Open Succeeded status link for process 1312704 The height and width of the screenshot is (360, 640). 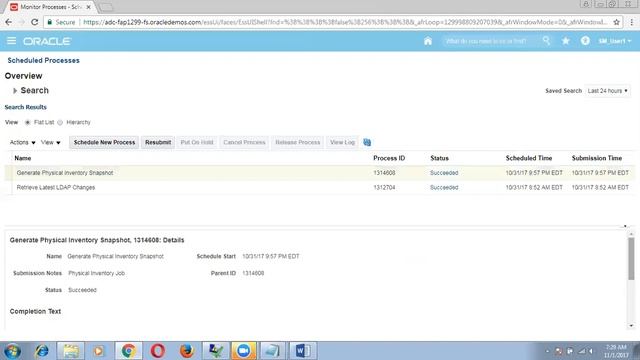click(444, 187)
